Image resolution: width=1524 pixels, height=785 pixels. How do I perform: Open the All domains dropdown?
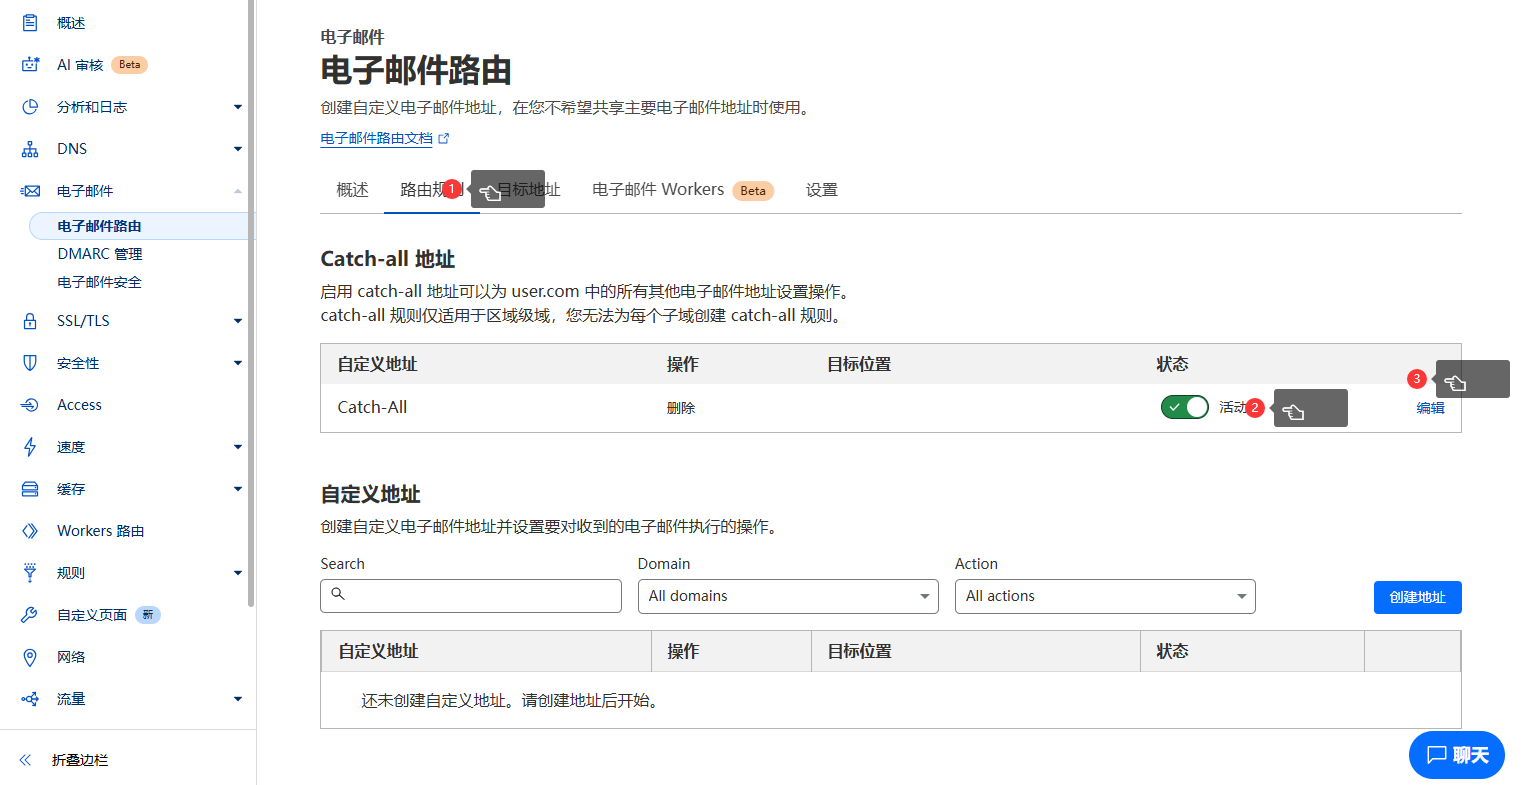click(788, 596)
